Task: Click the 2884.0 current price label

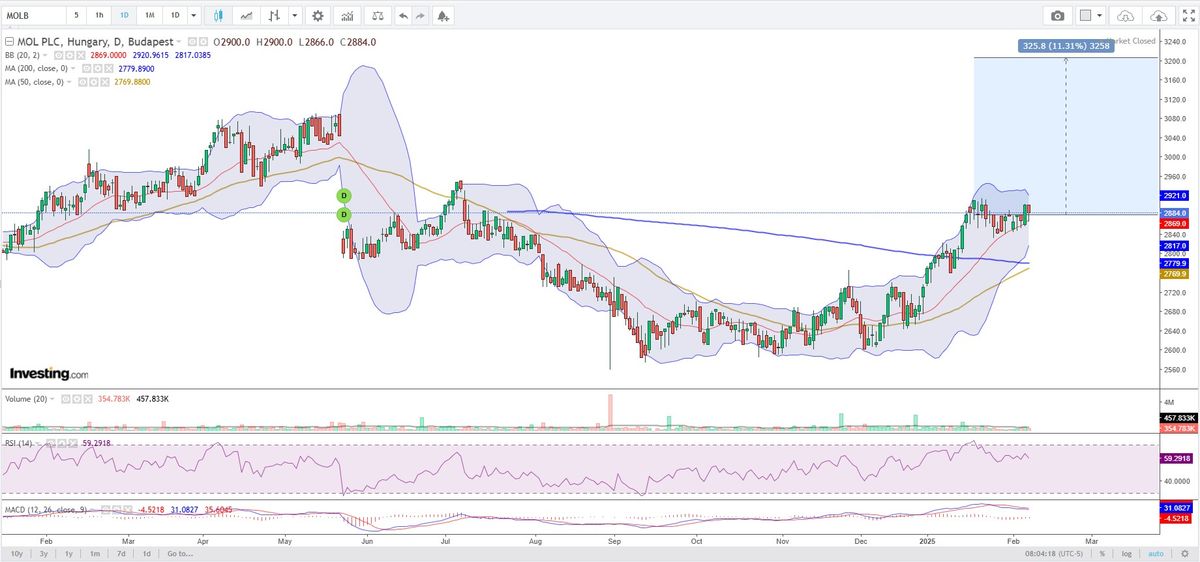Action: pyautogui.click(x=1174, y=213)
